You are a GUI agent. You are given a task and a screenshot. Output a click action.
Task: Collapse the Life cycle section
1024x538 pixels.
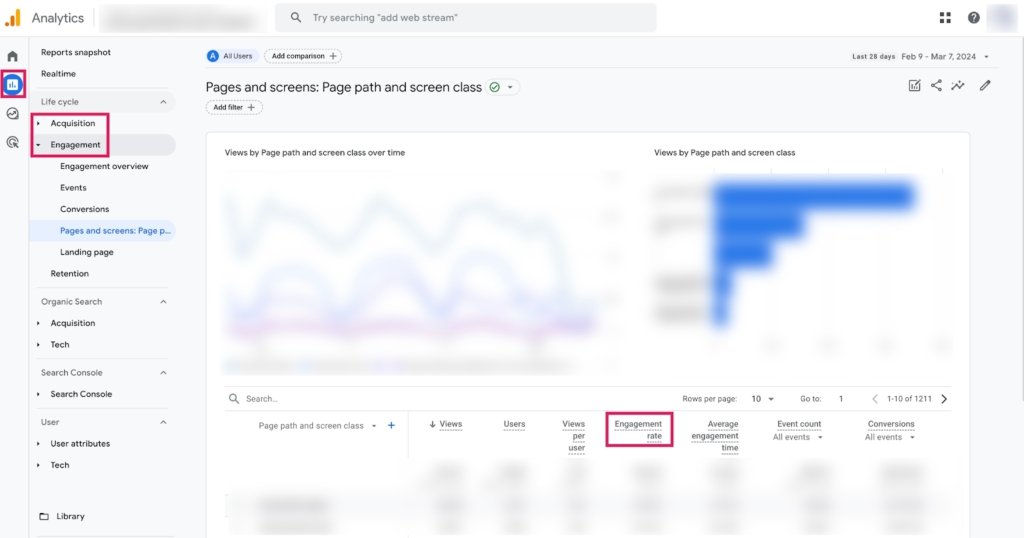(163, 102)
